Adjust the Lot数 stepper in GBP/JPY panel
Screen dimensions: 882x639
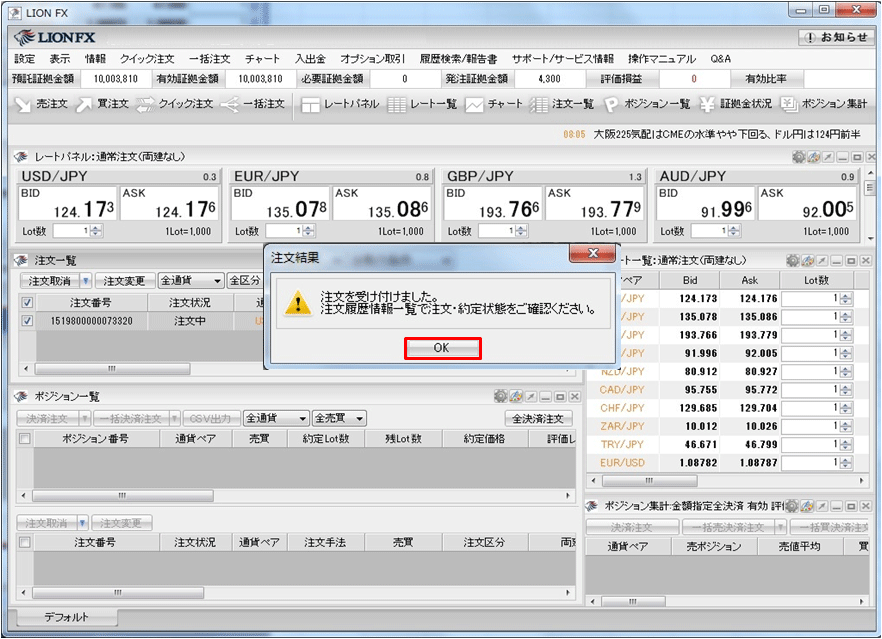521,231
